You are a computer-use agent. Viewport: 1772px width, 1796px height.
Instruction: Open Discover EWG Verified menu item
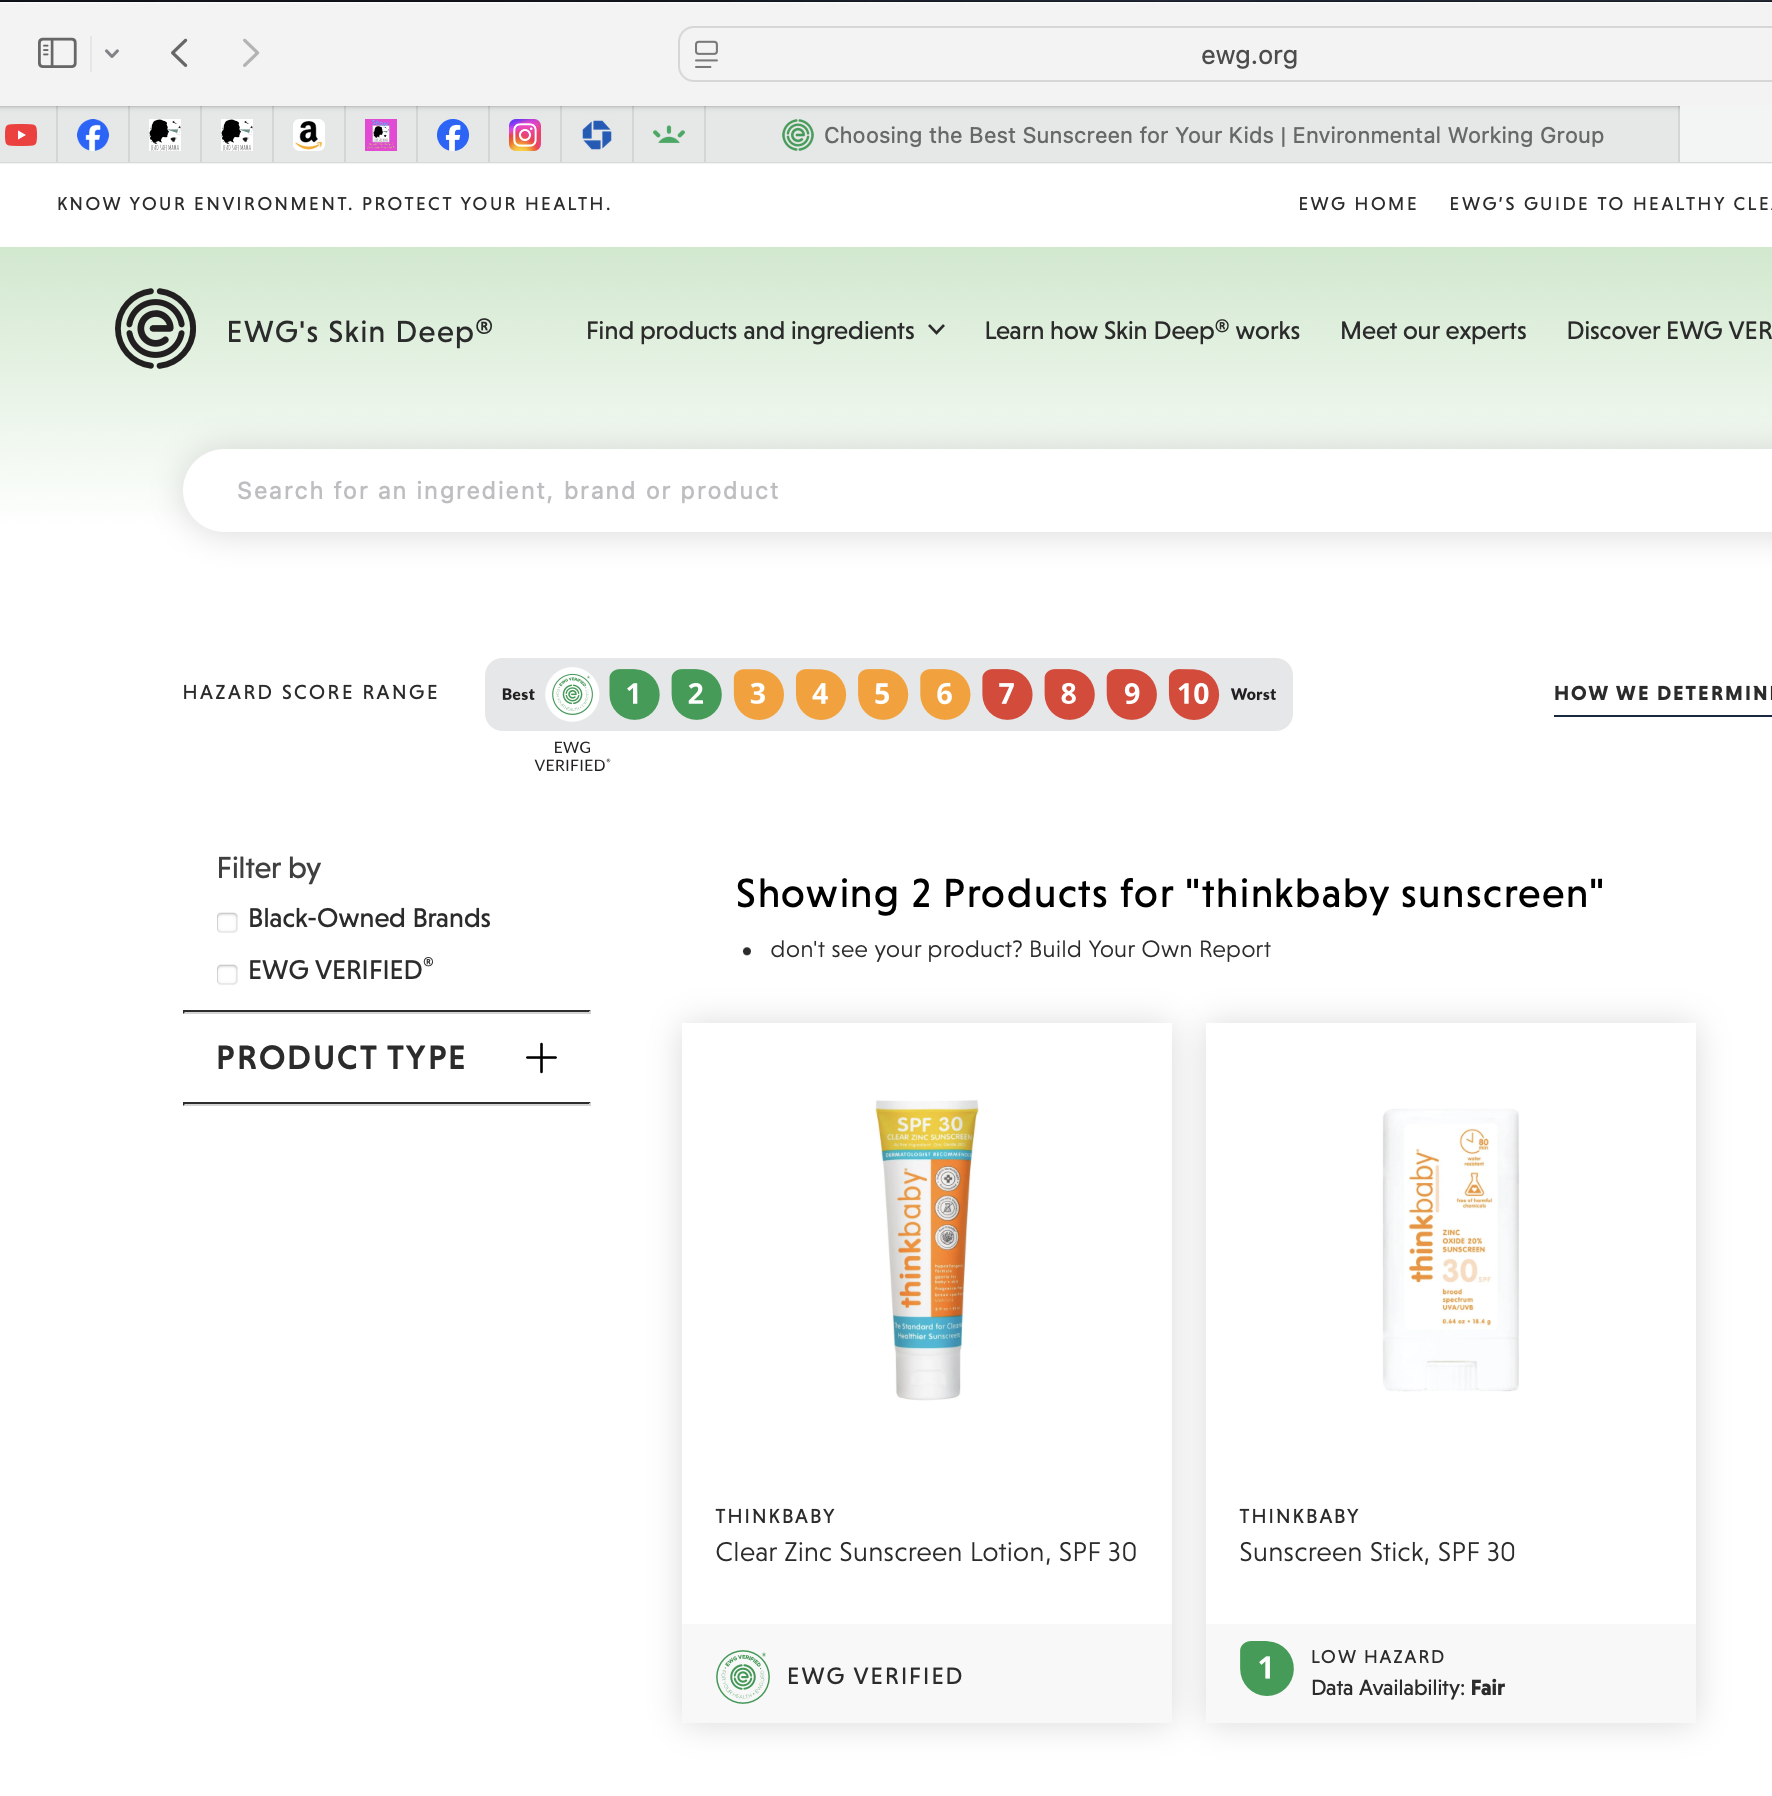[1668, 331]
